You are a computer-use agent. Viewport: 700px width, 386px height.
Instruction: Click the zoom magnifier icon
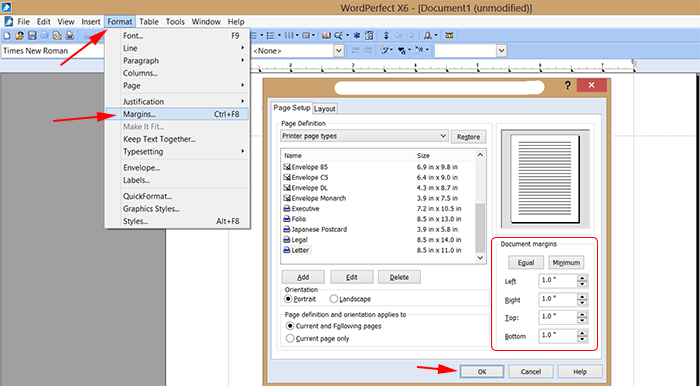point(338,36)
